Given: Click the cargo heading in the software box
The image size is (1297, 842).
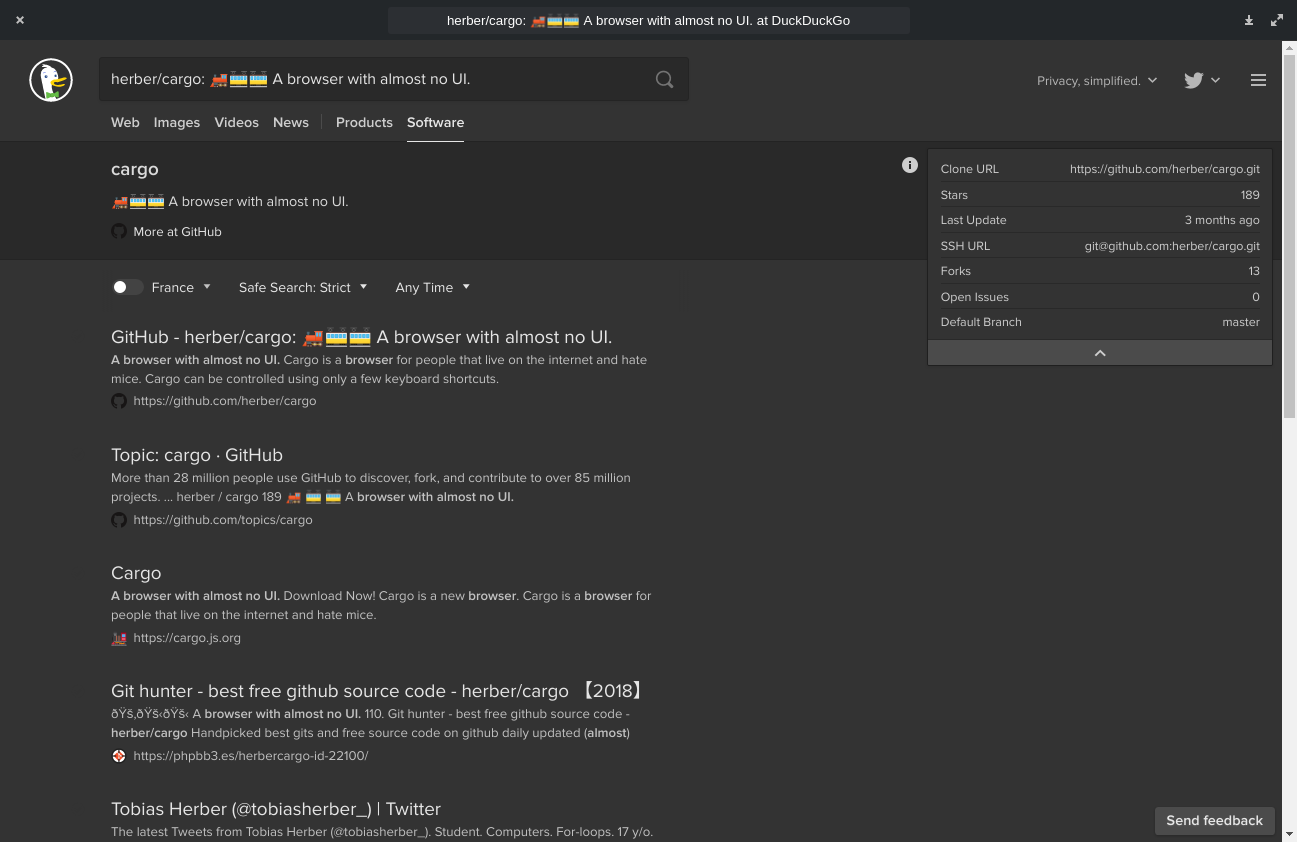Looking at the screenshot, I should click(135, 169).
